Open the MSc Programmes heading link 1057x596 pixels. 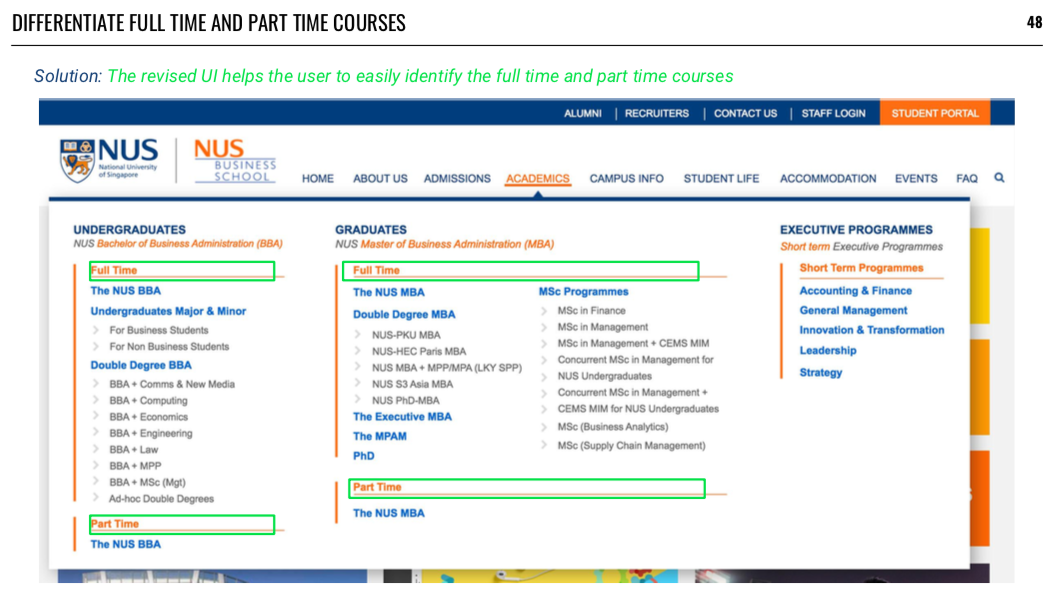583,291
